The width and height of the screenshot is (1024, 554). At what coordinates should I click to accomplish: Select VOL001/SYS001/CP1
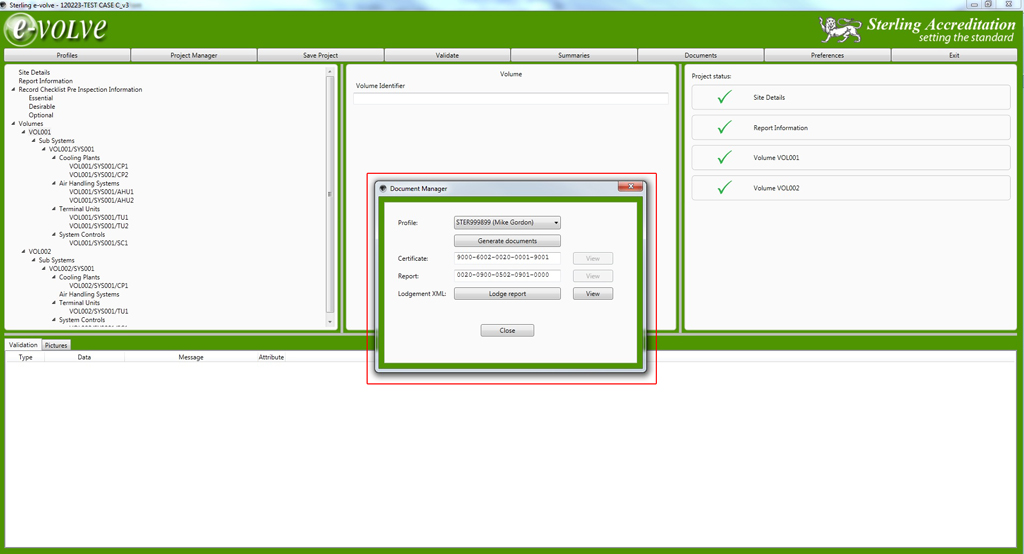point(99,166)
